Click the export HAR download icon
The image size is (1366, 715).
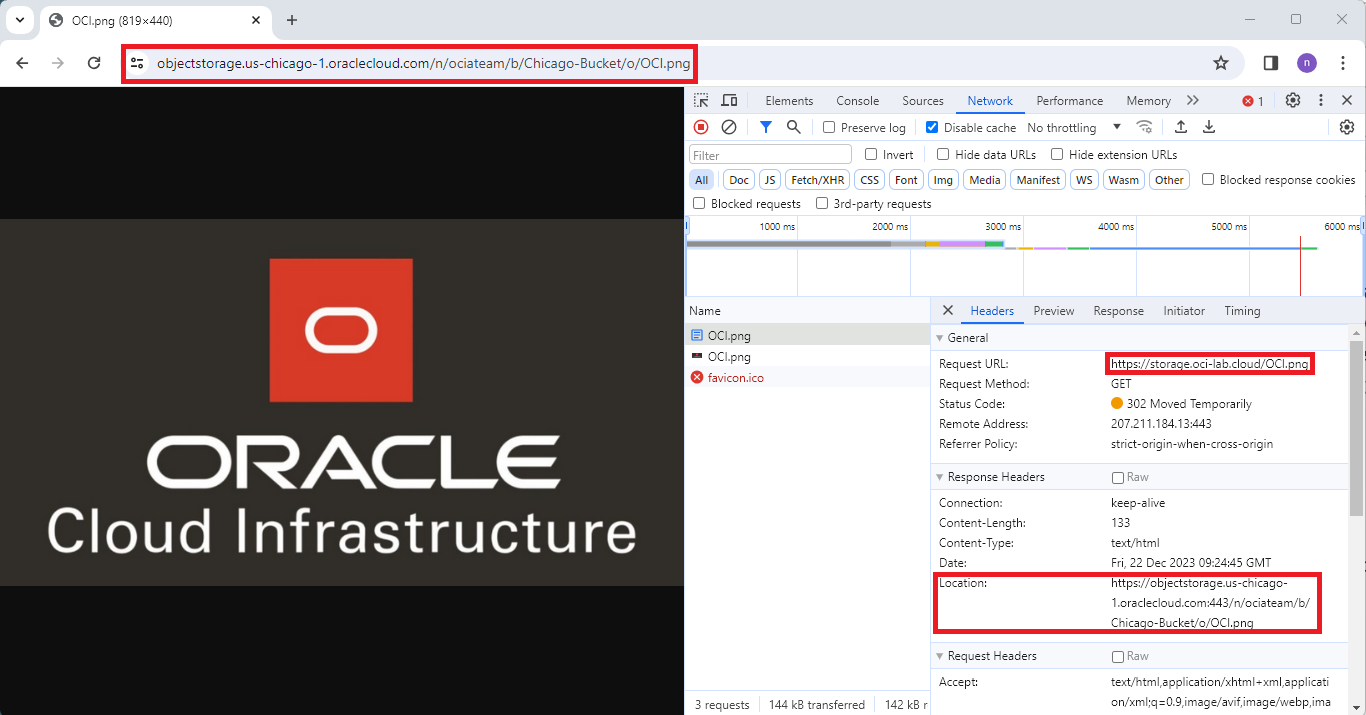pyautogui.click(x=1209, y=127)
